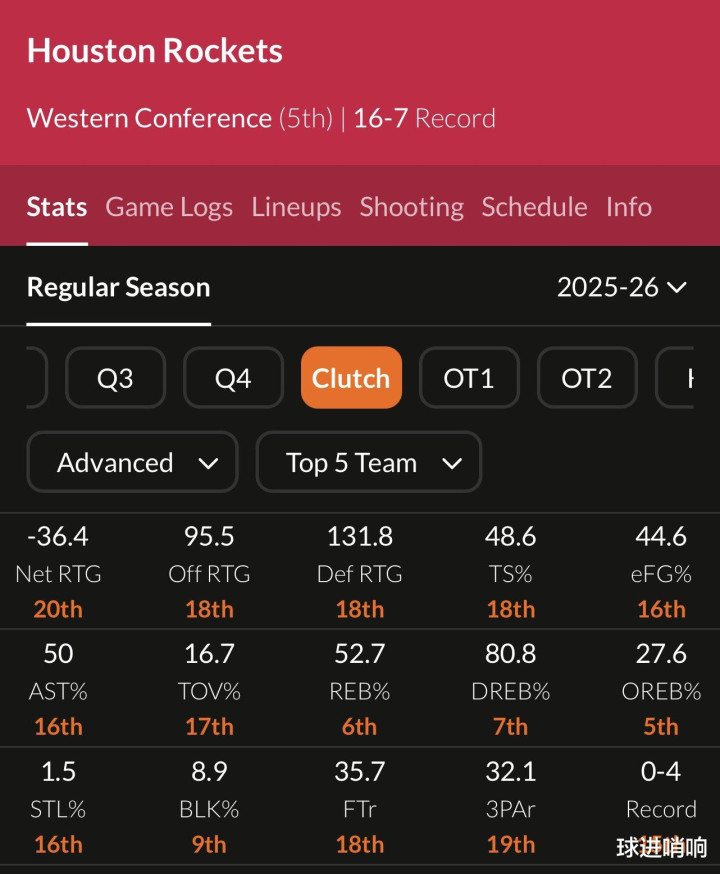Switch to the Lineups tab
720x874 pixels.
(x=296, y=207)
